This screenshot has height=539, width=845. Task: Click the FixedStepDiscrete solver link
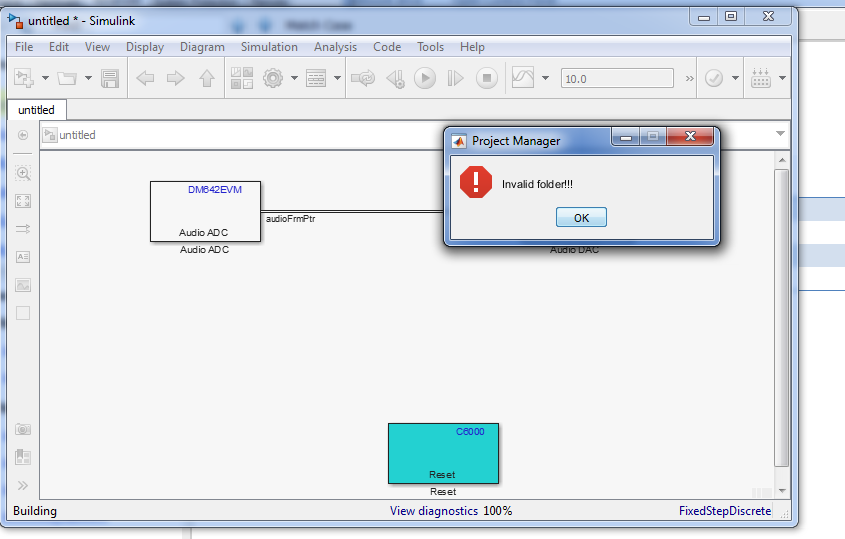click(x=725, y=510)
